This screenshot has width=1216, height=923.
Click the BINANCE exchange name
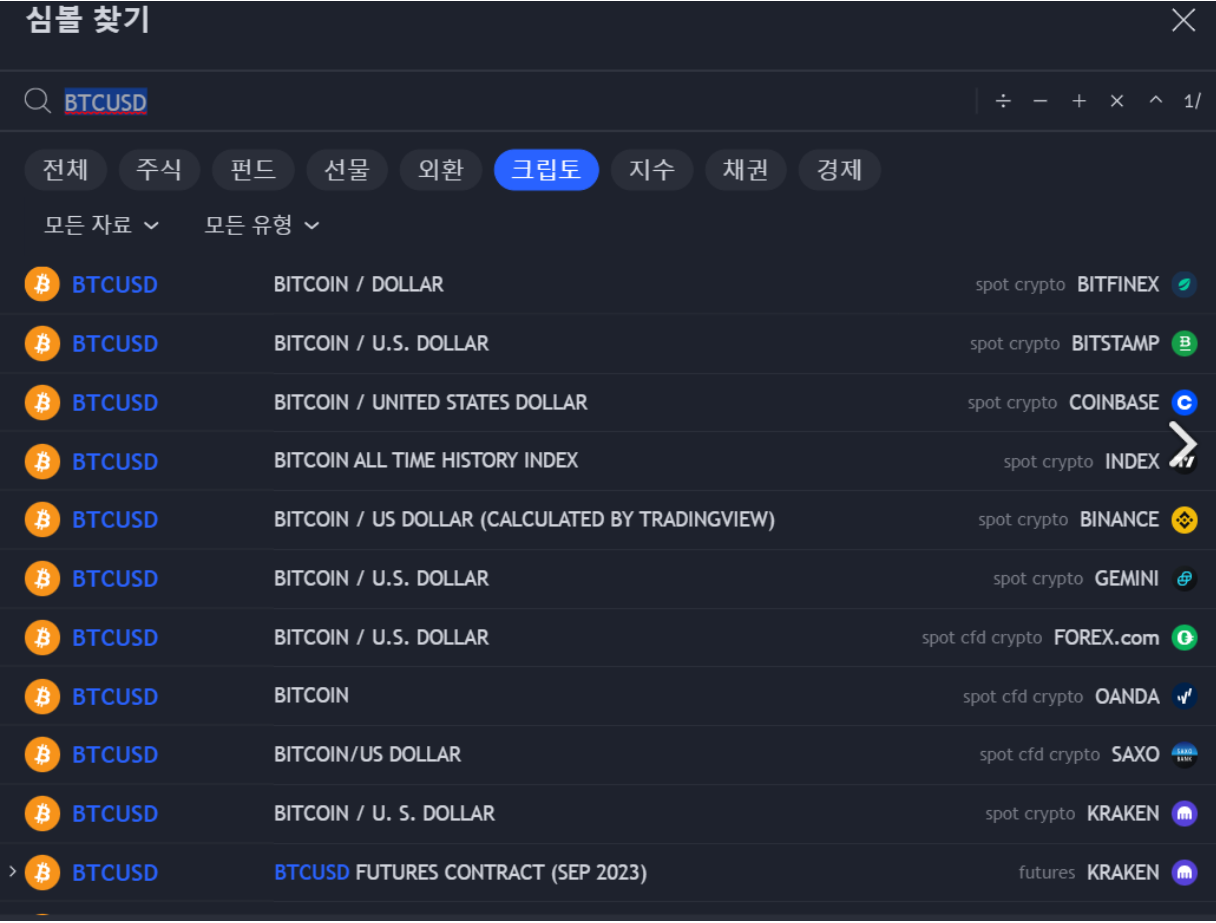1119,520
